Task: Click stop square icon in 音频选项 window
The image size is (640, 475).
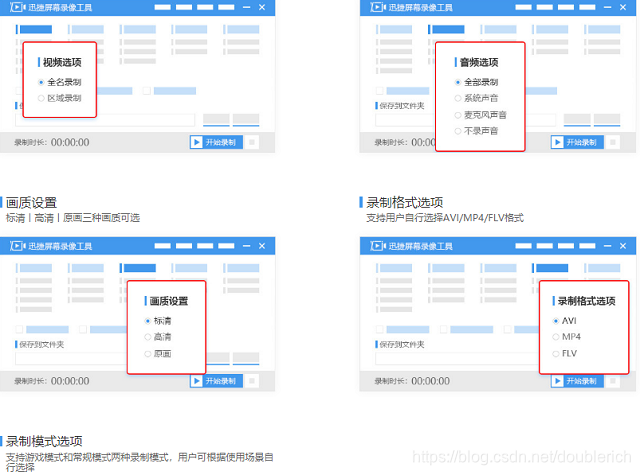Action: (x=613, y=142)
